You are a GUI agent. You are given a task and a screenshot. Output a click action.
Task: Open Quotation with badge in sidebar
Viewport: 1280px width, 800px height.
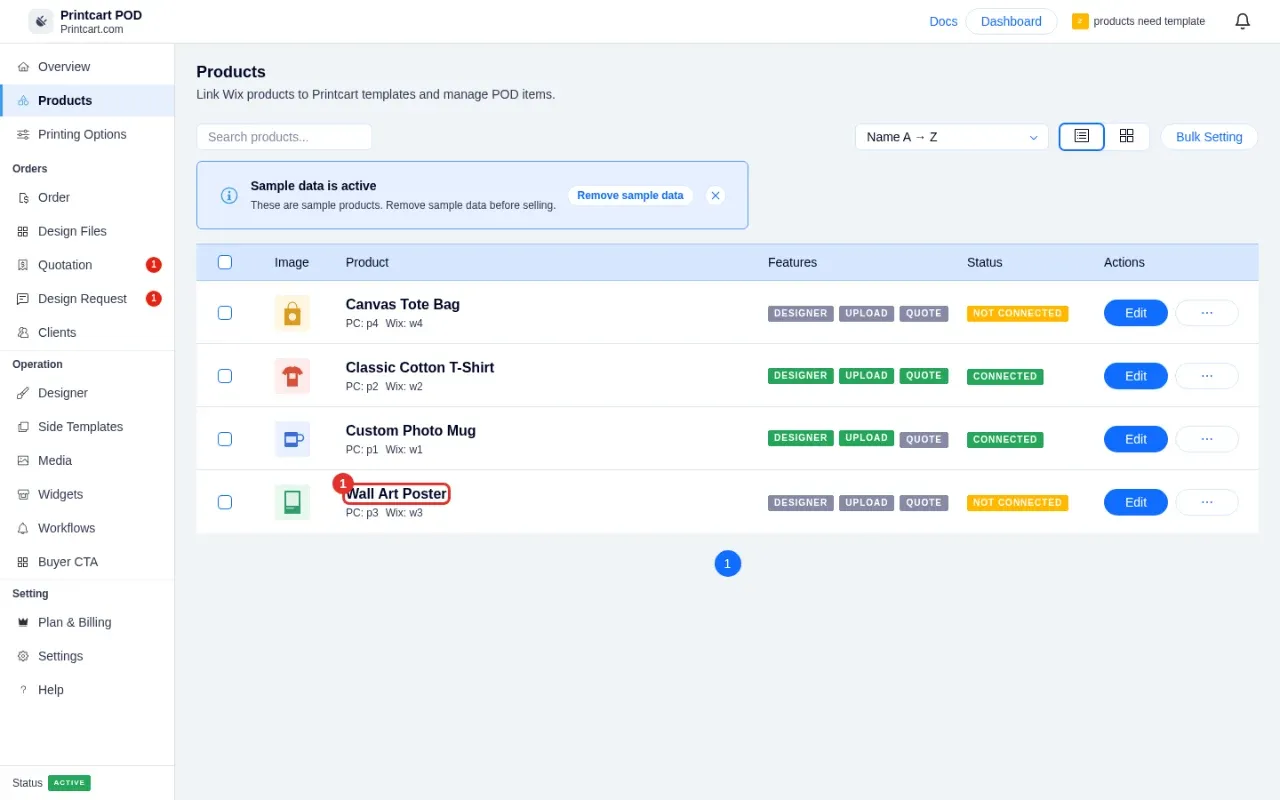coord(87,265)
